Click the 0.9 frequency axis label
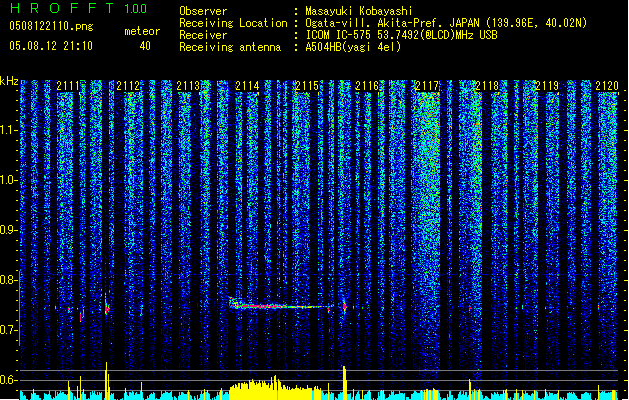This screenshot has height=400, width=629. [7, 230]
